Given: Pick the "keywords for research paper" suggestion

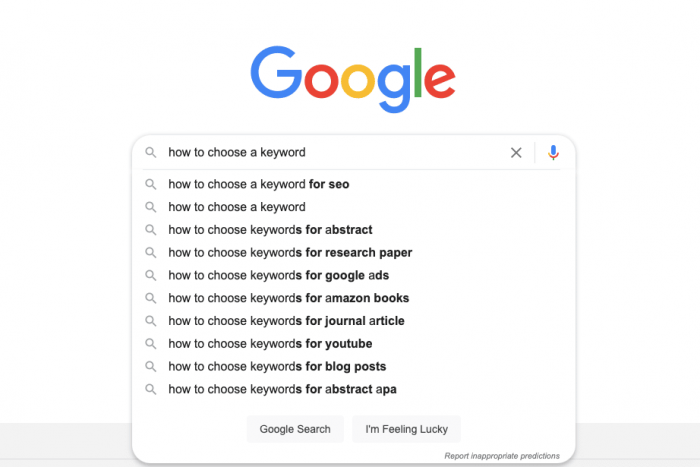Looking at the screenshot, I should pyautogui.click(x=354, y=253).
